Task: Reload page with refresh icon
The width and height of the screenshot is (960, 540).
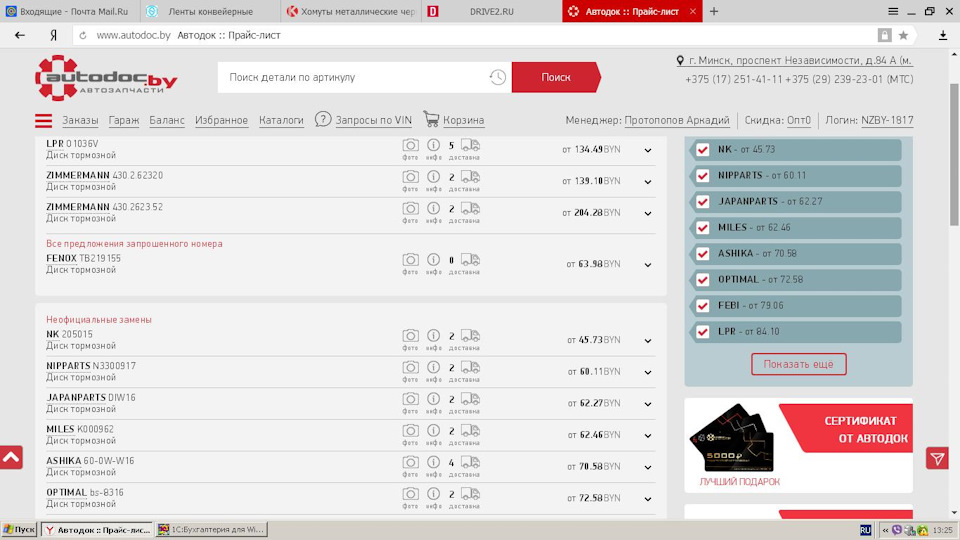Action: pos(83,36)
